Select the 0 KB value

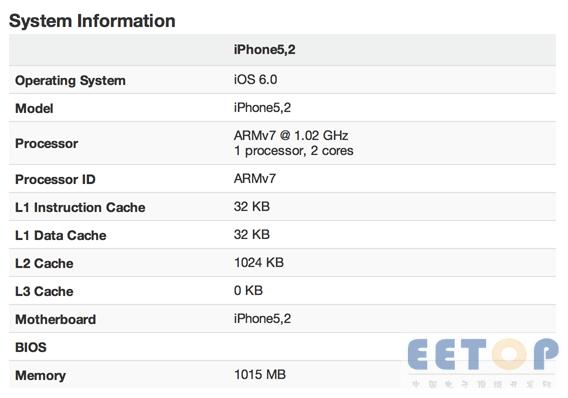(248, 290)
